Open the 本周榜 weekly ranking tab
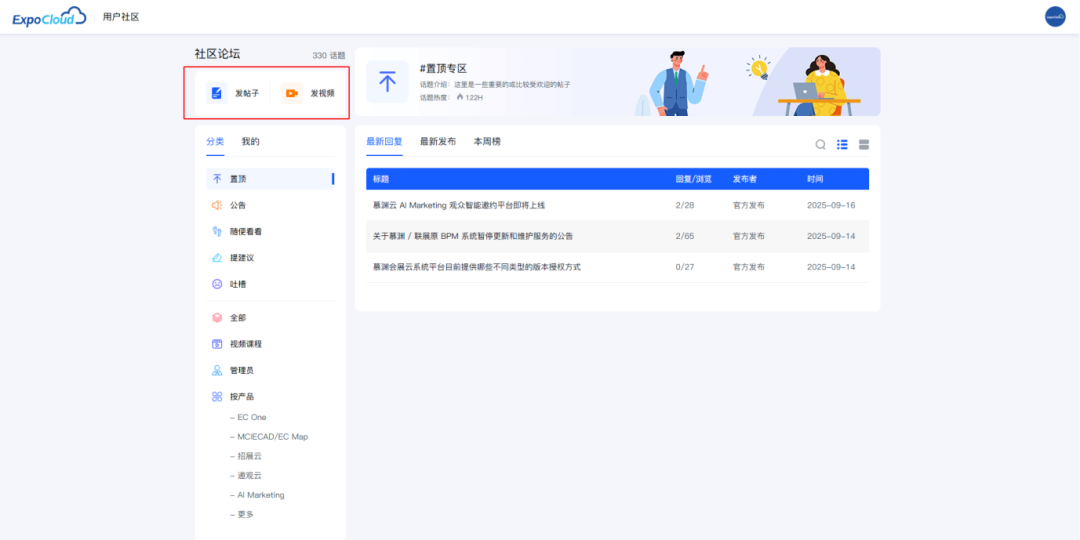The image size is (1080, 540). pos(487,142)
